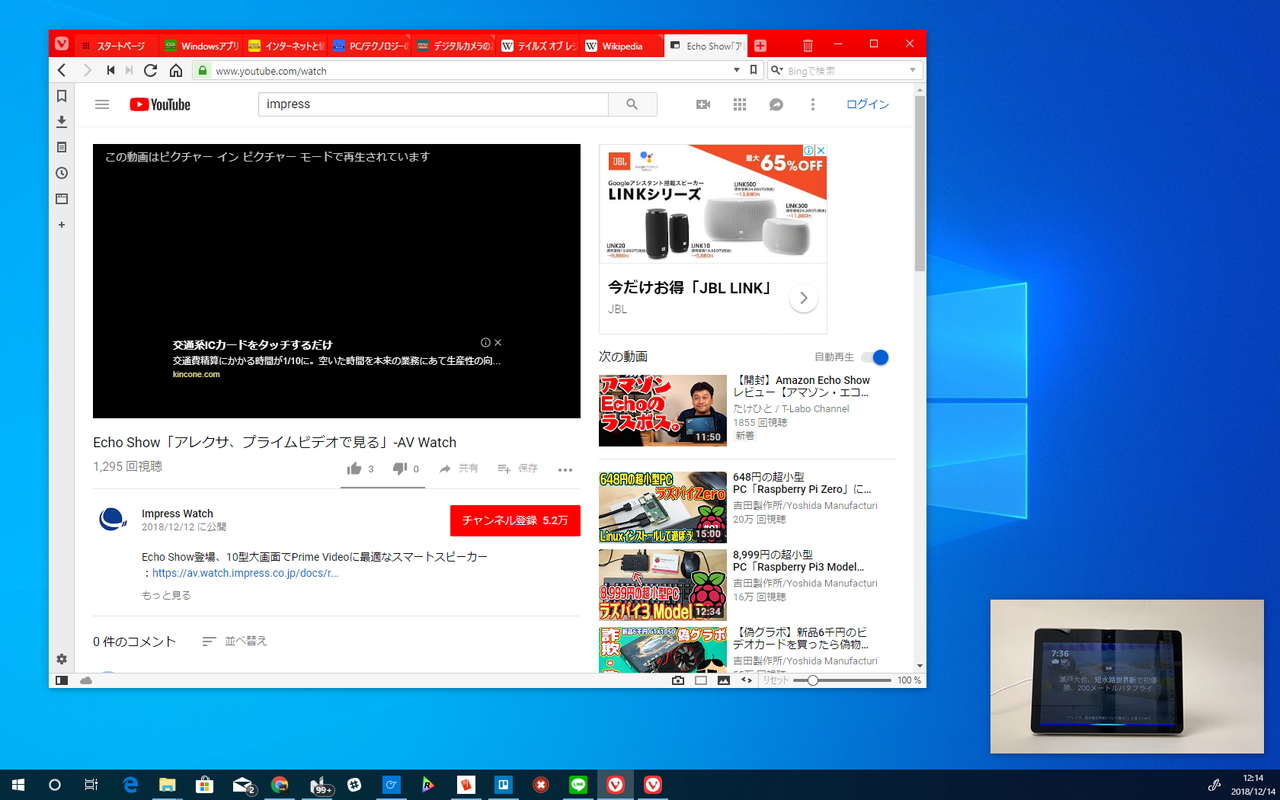Open the History panel in the sidebar
The image size is (1280, 800).
tap(61, 173)
